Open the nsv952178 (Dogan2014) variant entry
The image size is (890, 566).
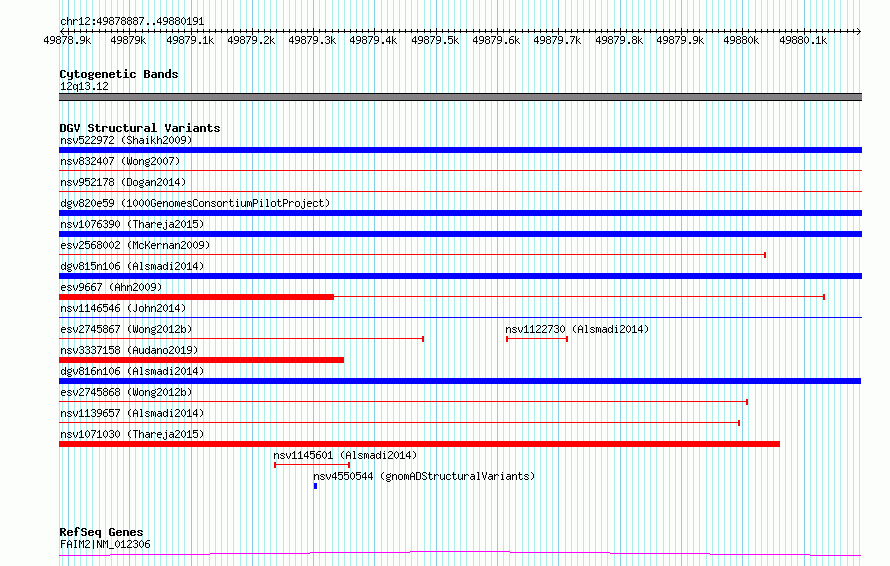[123, 182]
